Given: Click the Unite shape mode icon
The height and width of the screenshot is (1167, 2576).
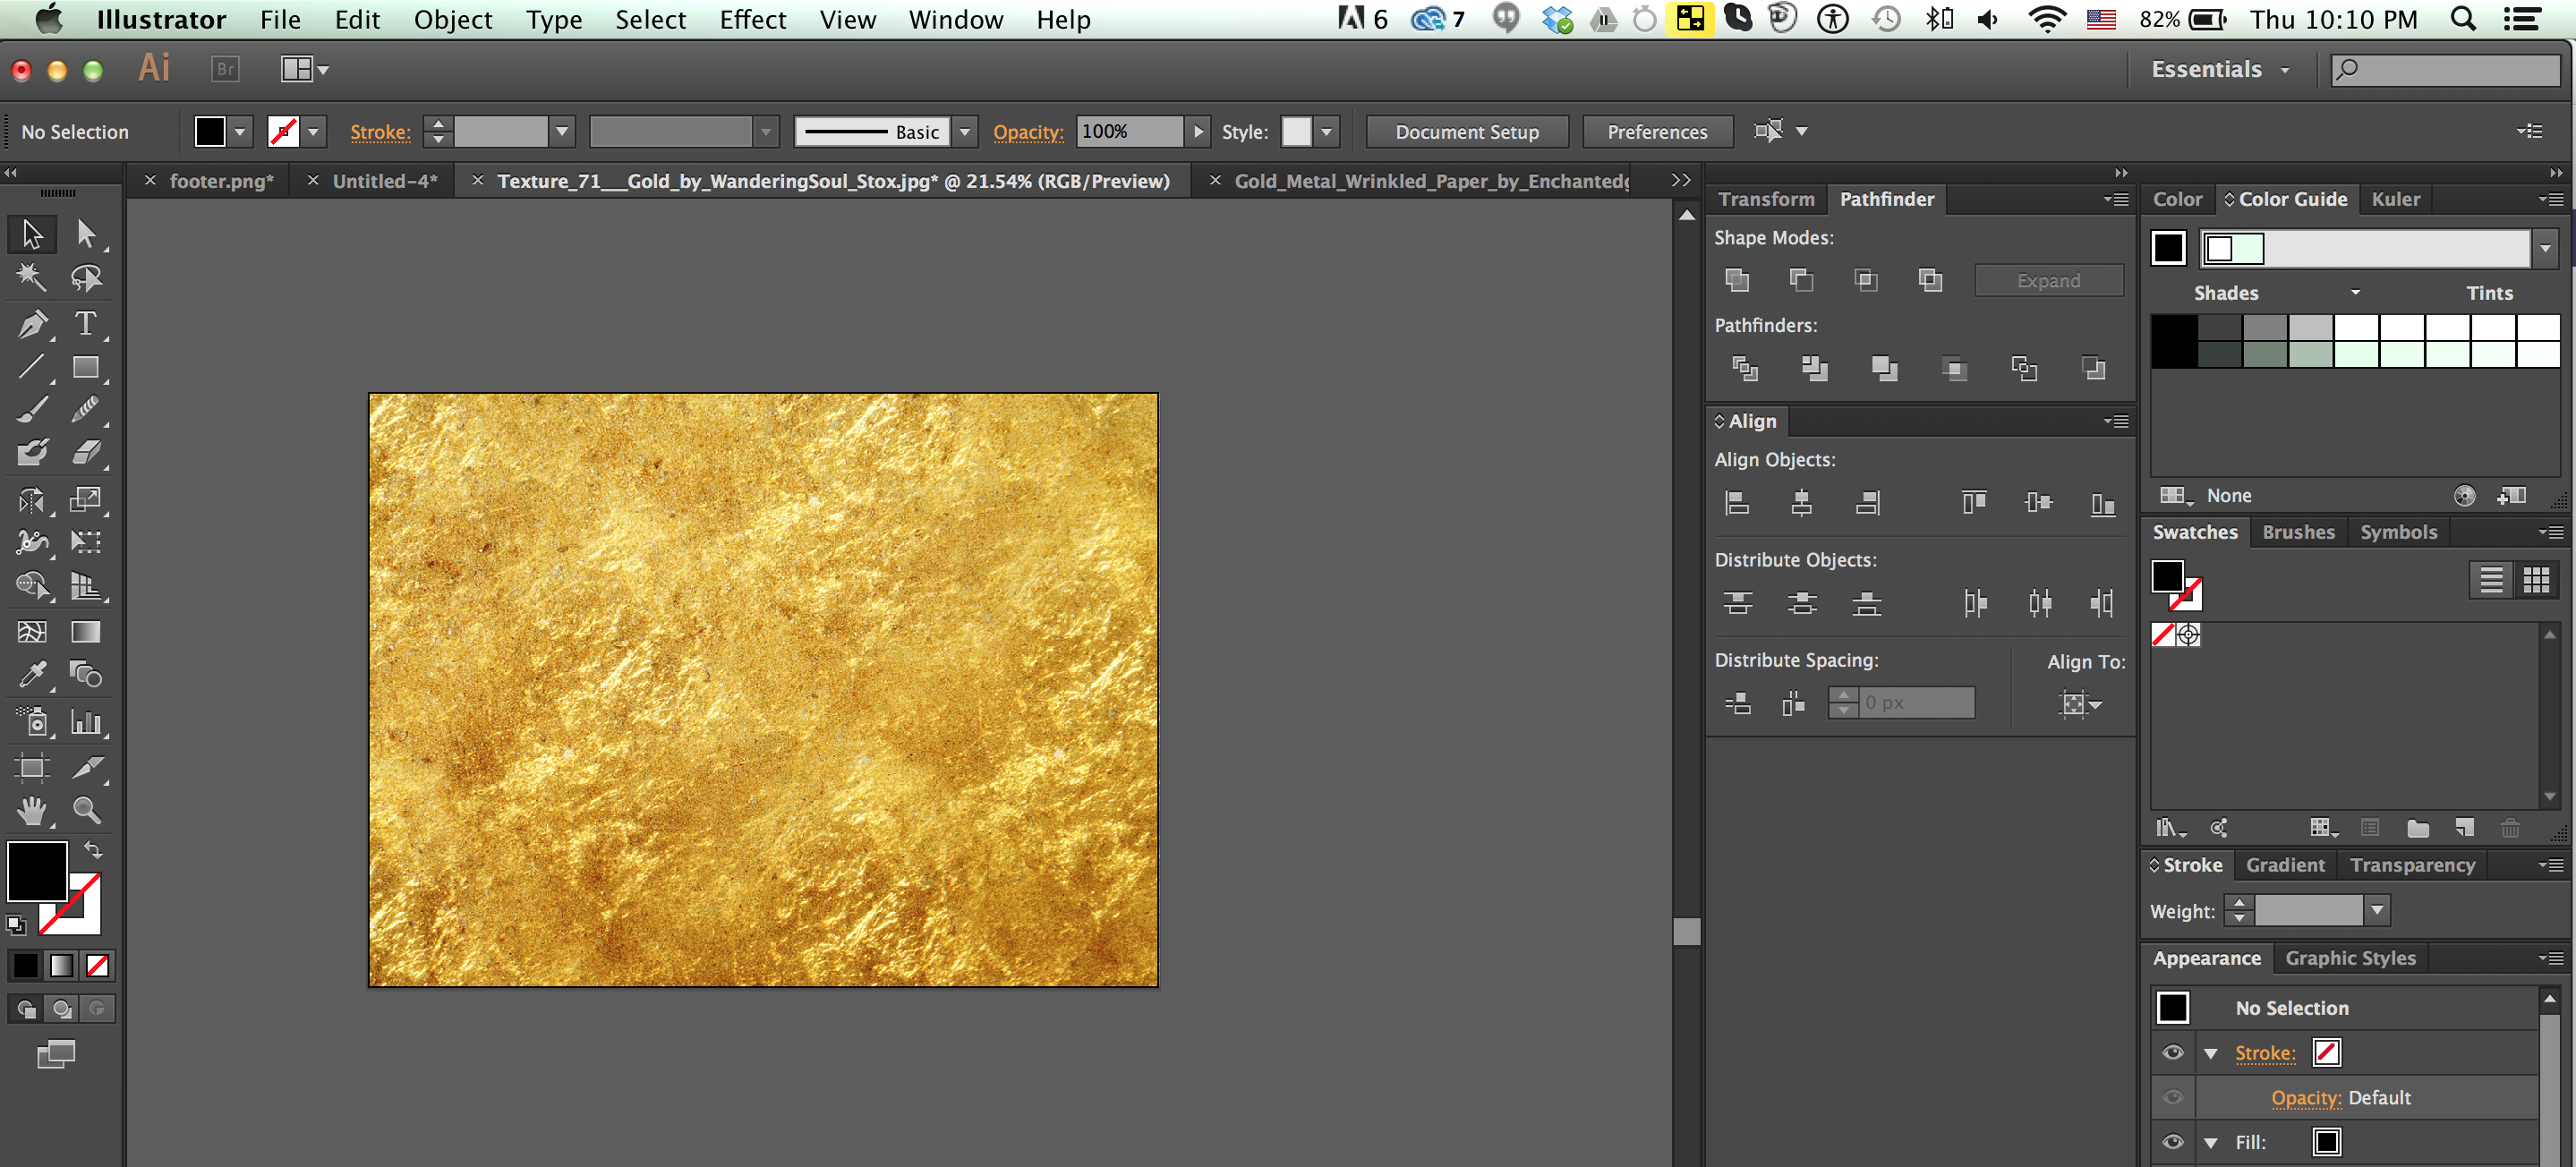Looking at the screenshot, I should coord(1737,280).
